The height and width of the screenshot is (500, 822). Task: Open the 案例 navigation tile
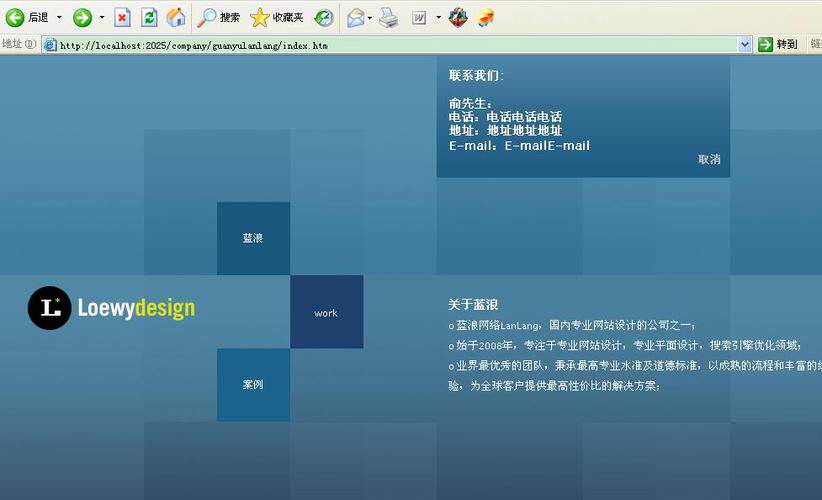(x=253, y=385)
